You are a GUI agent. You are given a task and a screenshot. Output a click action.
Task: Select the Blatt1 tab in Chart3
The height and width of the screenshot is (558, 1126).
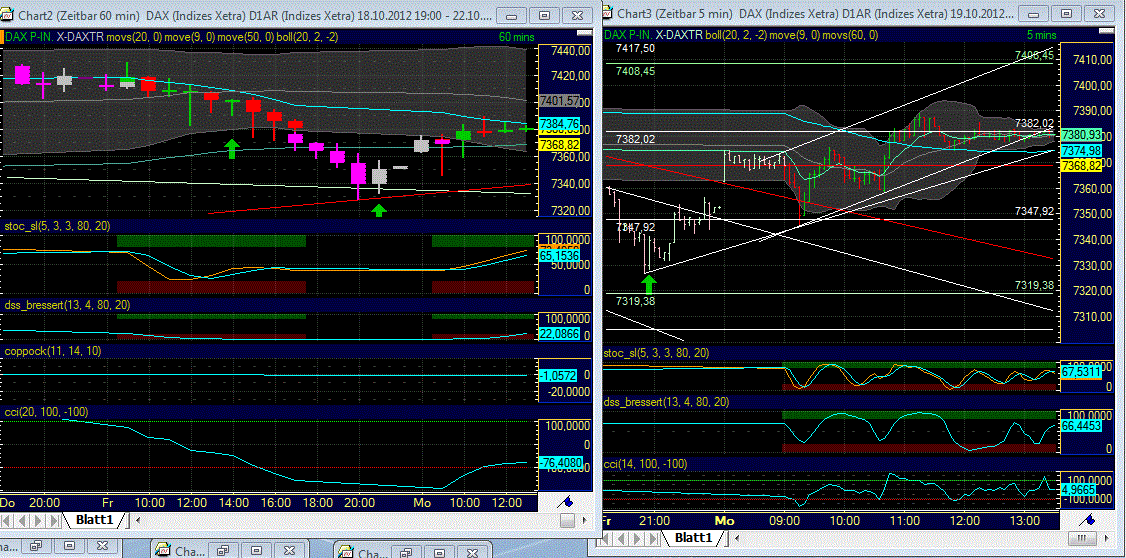[694, 537]
